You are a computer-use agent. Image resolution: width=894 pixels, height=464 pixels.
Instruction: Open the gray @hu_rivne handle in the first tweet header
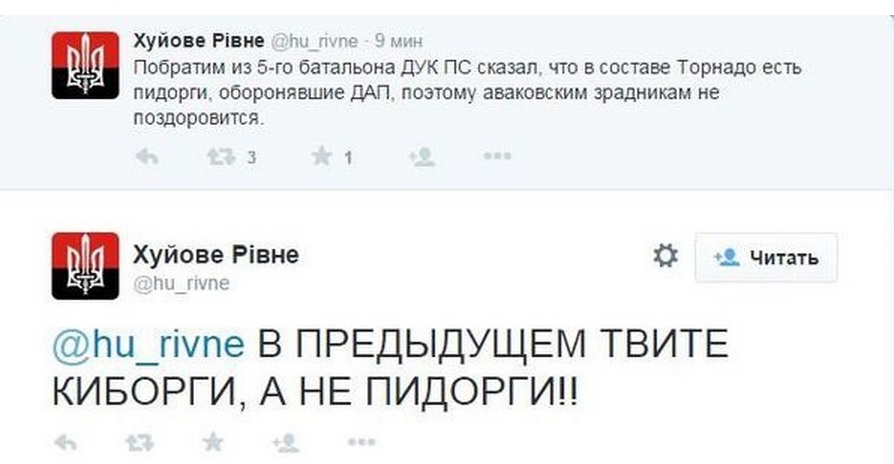[316, 41]
